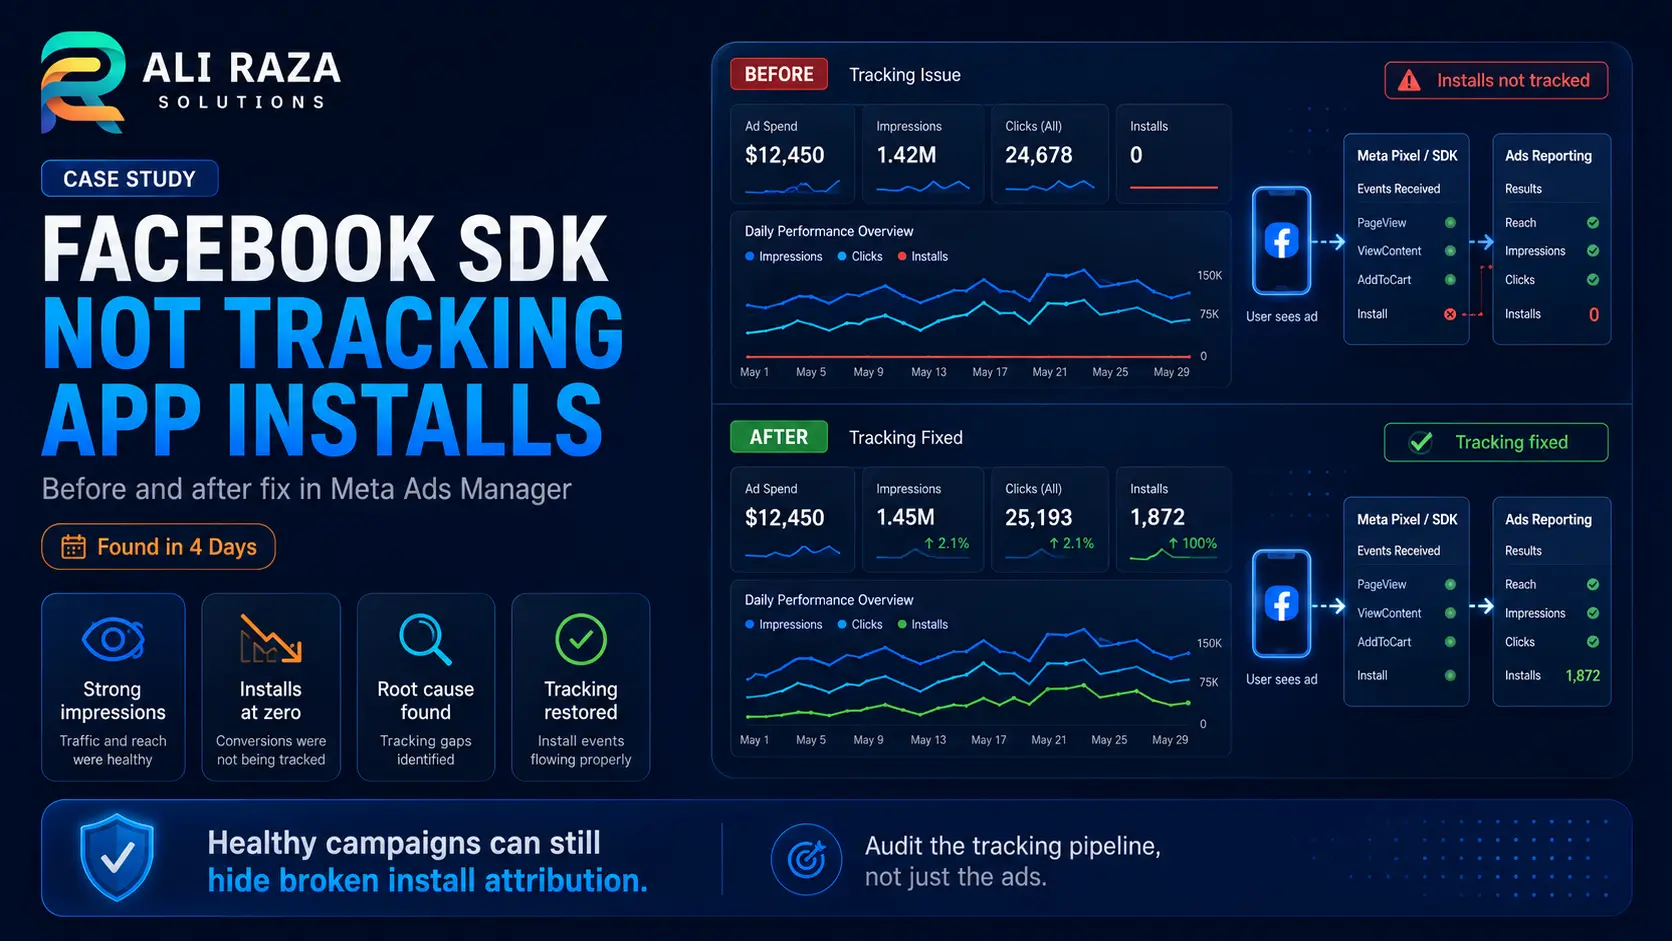1672x941 pixels.
Task: Toggle Clicks legend in Before chart
Action: coord(860,257)
